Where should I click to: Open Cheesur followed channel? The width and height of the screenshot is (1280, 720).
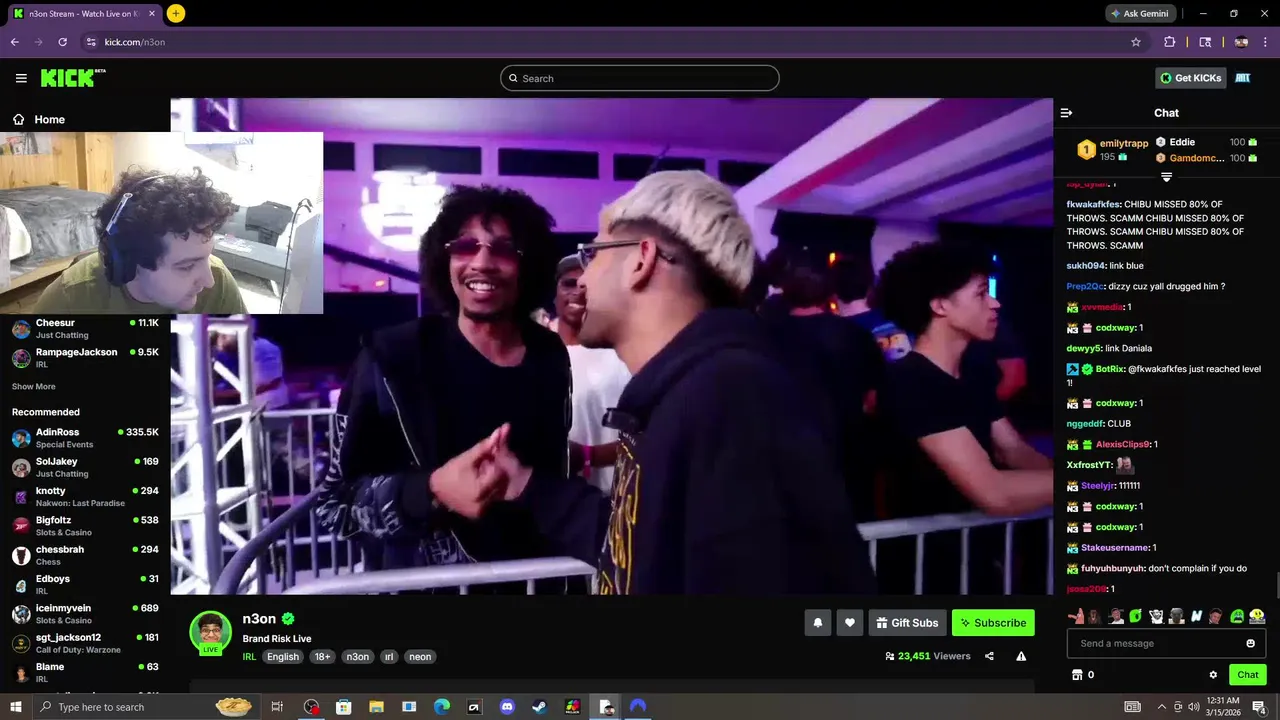click(85, 329)
